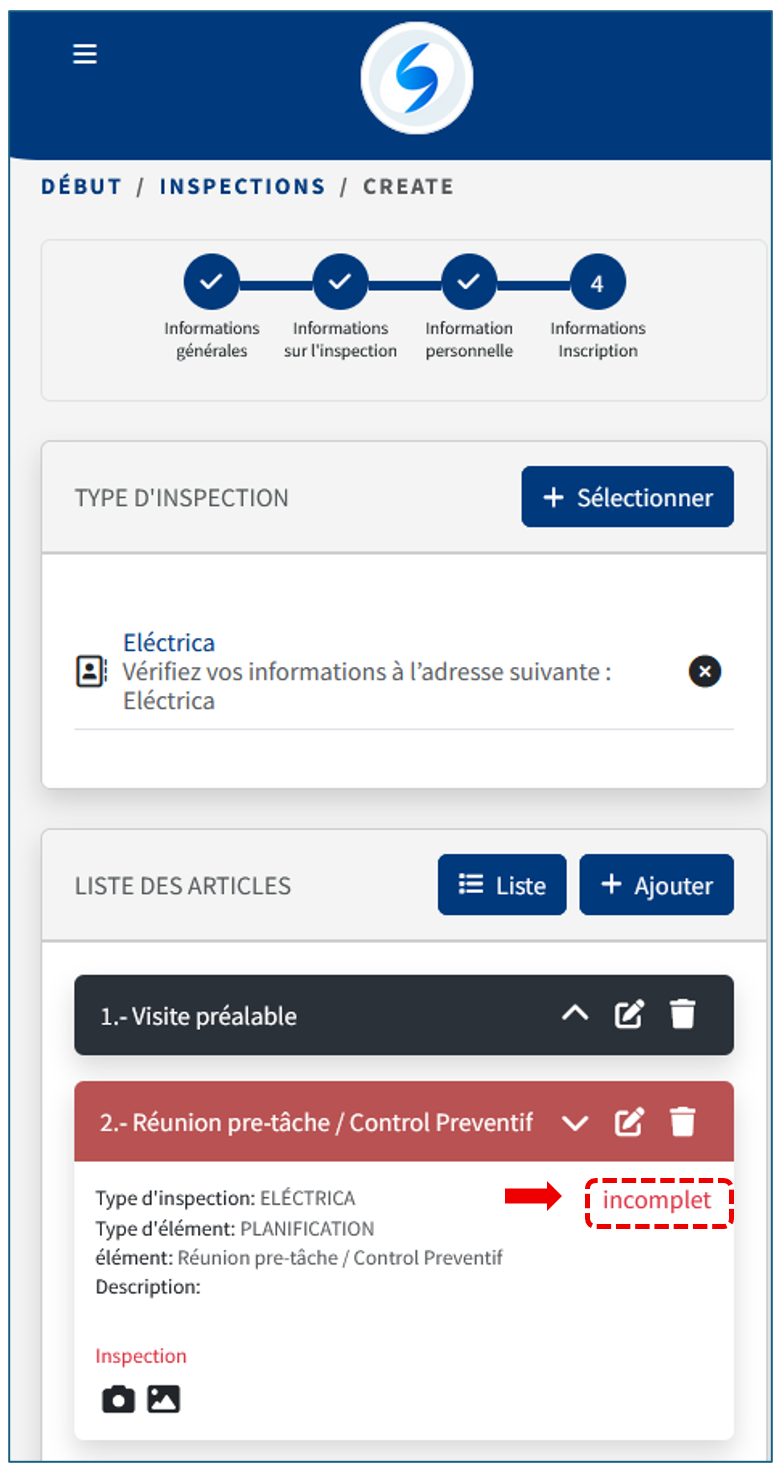Select step 4 Informations Inscription
784x1476 pixels.
(x=597, y=283)
